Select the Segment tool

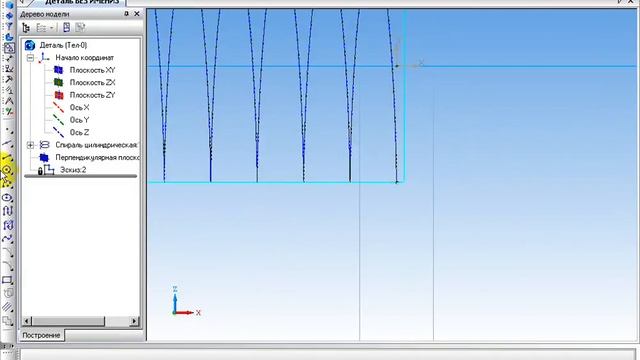pyautogui.click(x=7, y=157)
